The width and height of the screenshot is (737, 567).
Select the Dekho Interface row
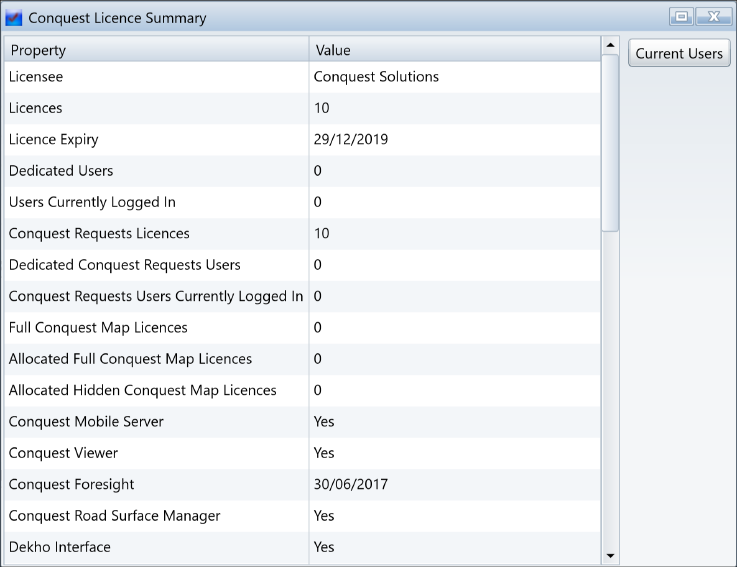click(302, 548)
